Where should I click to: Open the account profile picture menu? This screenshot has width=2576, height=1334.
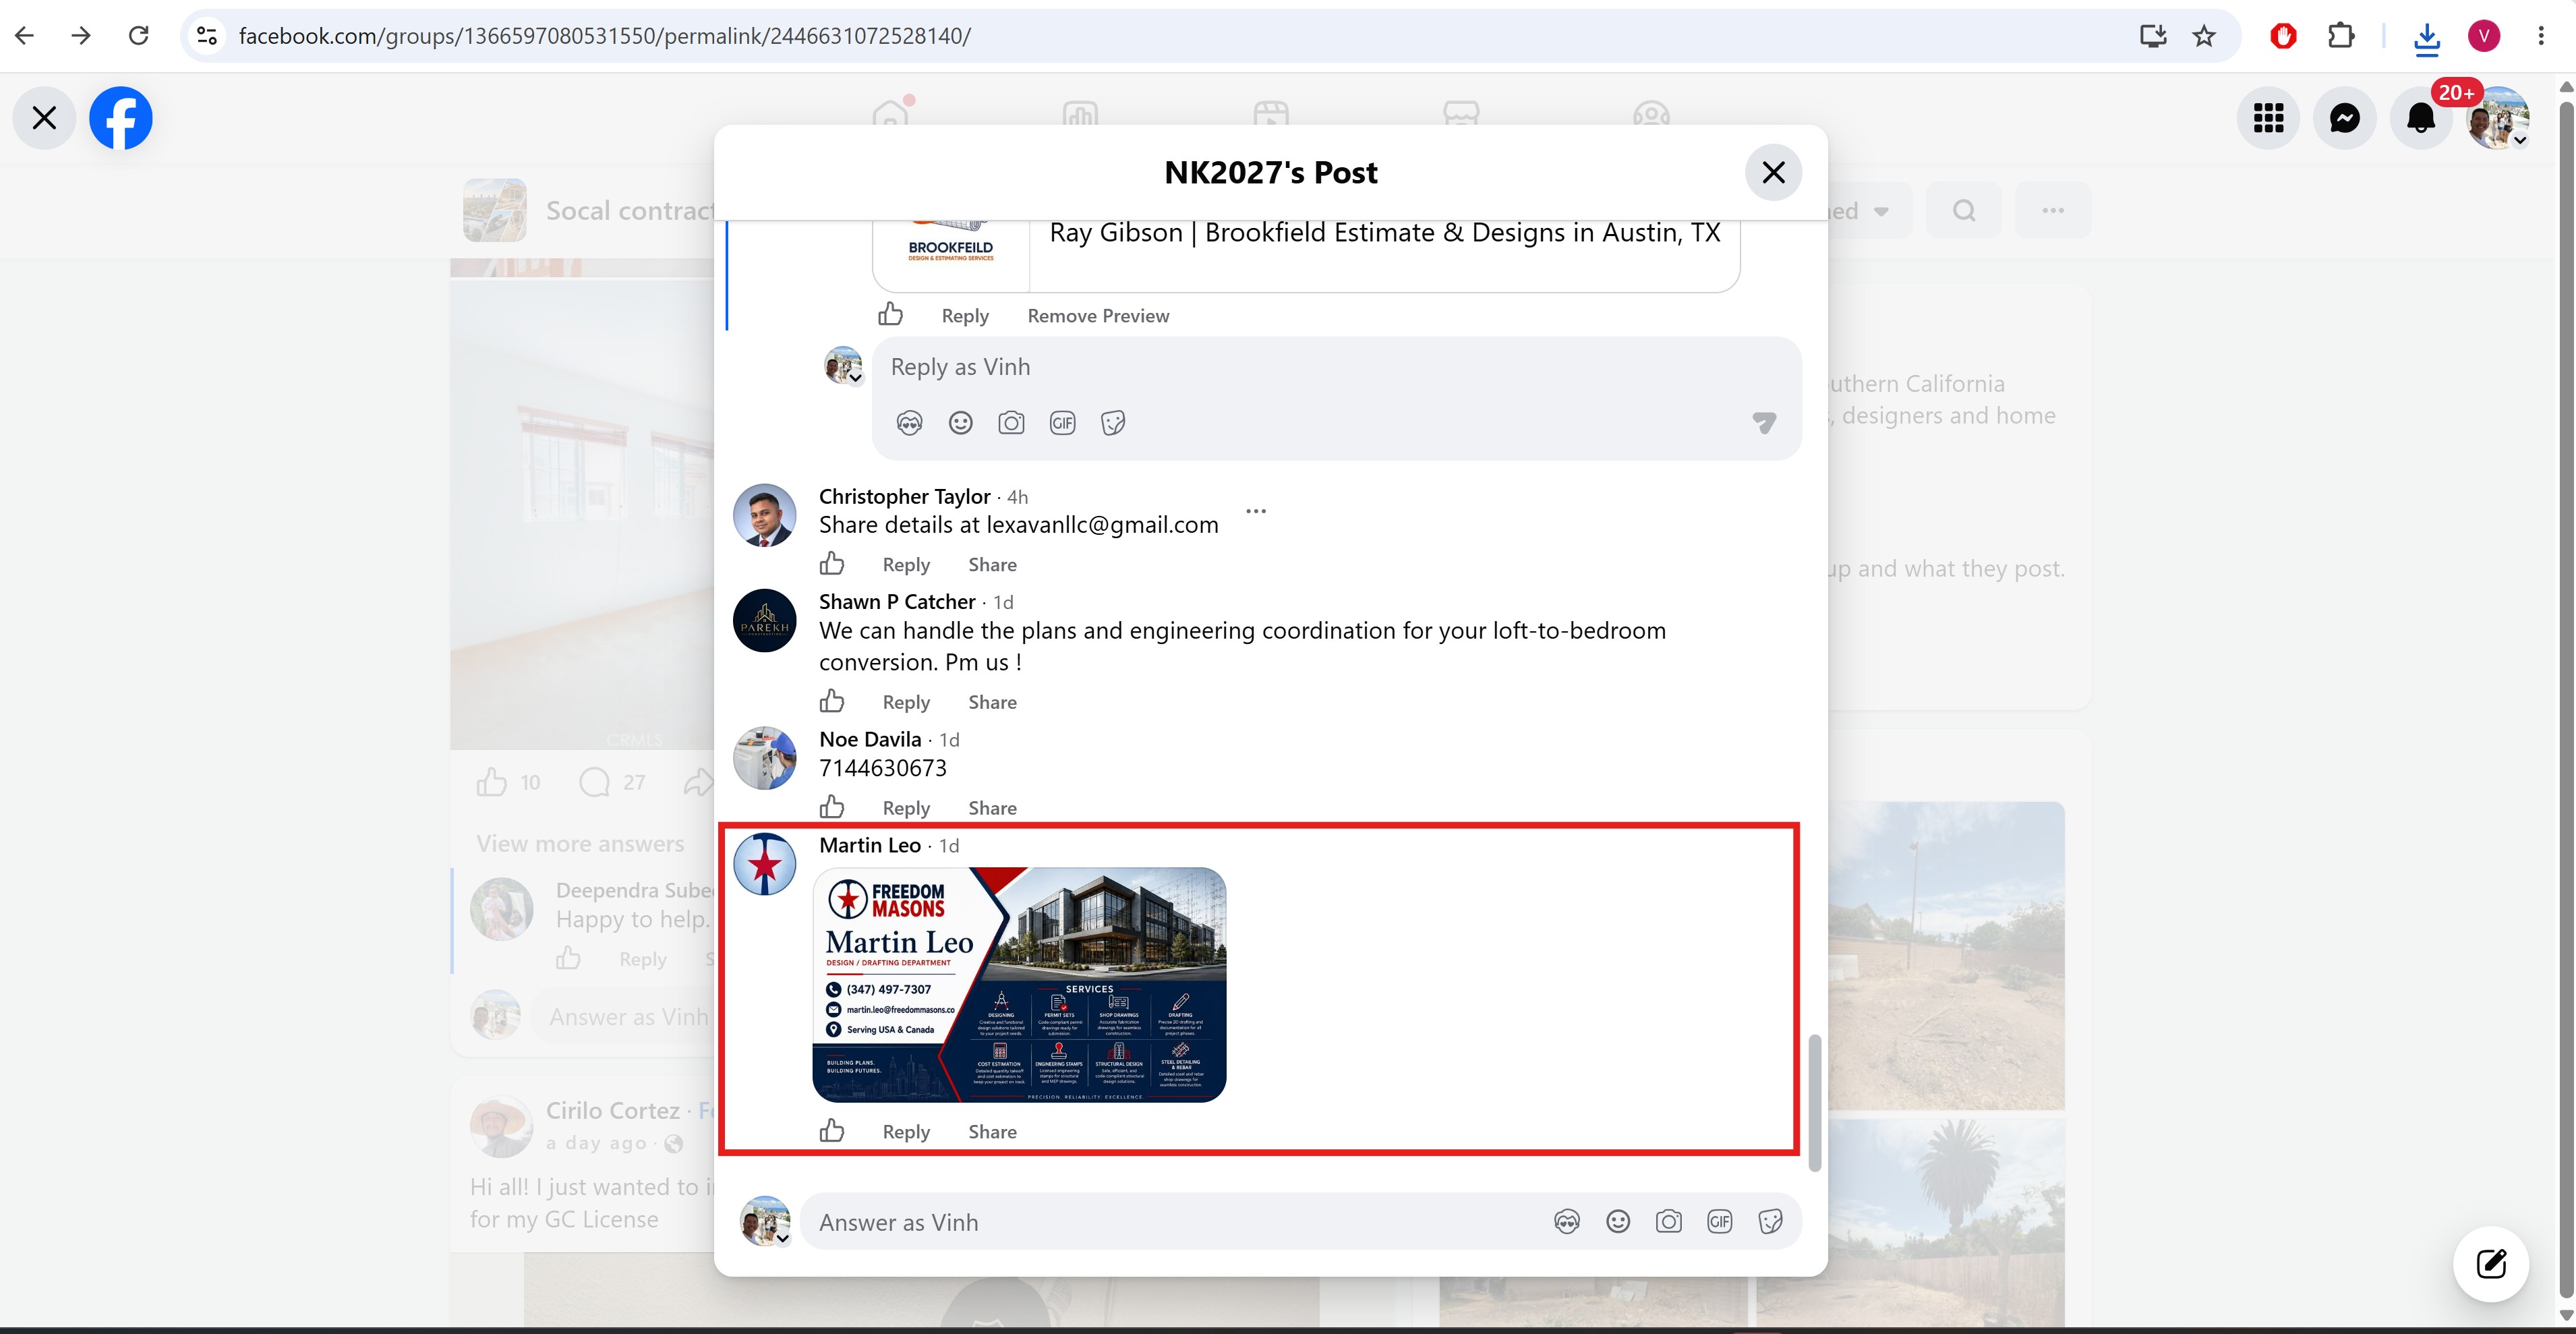[2498, 118]
